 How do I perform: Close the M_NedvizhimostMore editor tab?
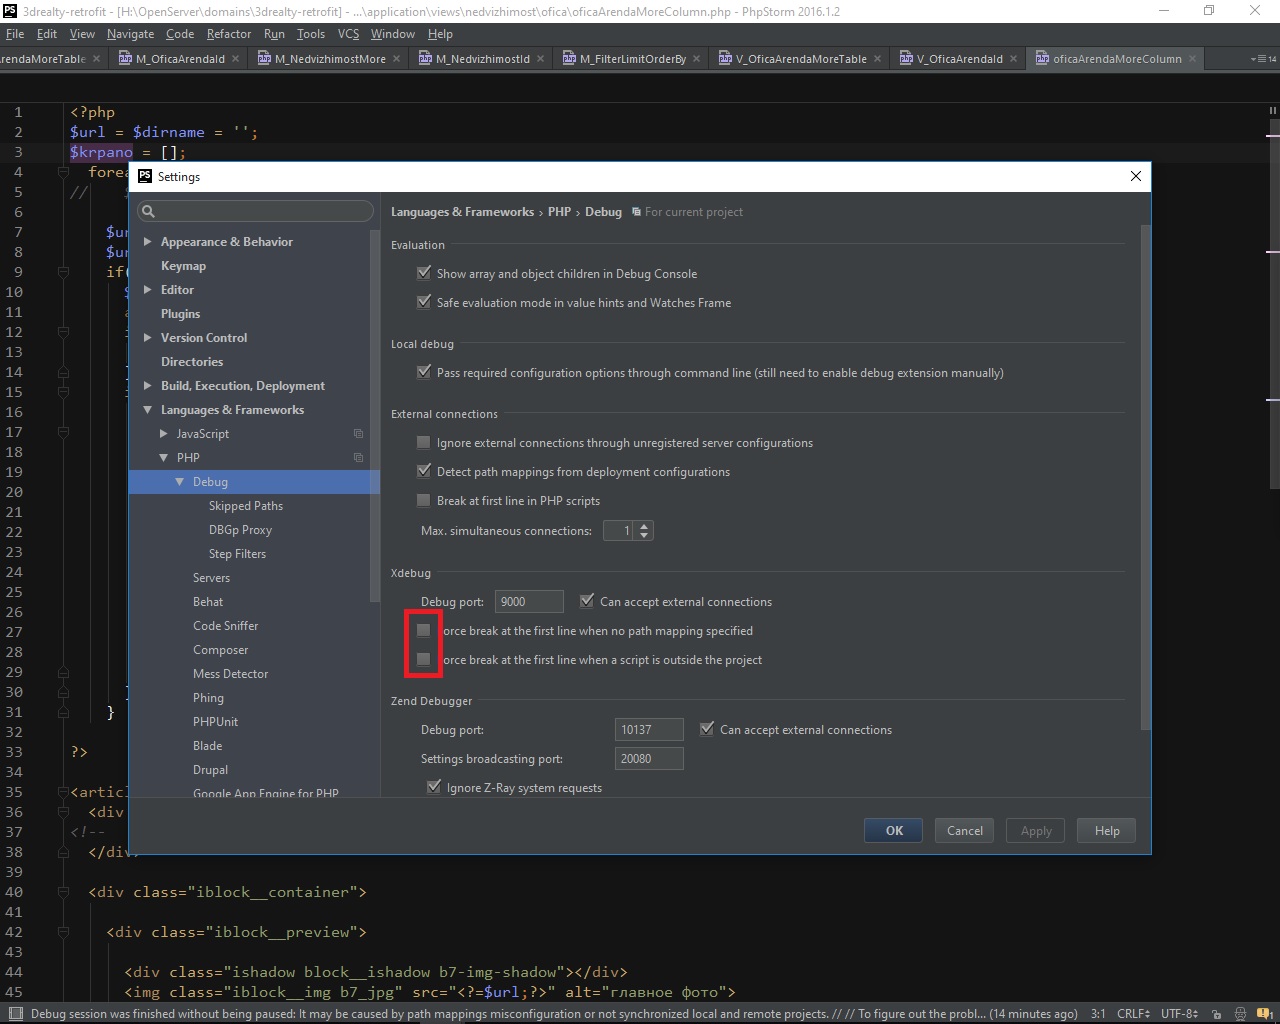[x=397, y=59]
